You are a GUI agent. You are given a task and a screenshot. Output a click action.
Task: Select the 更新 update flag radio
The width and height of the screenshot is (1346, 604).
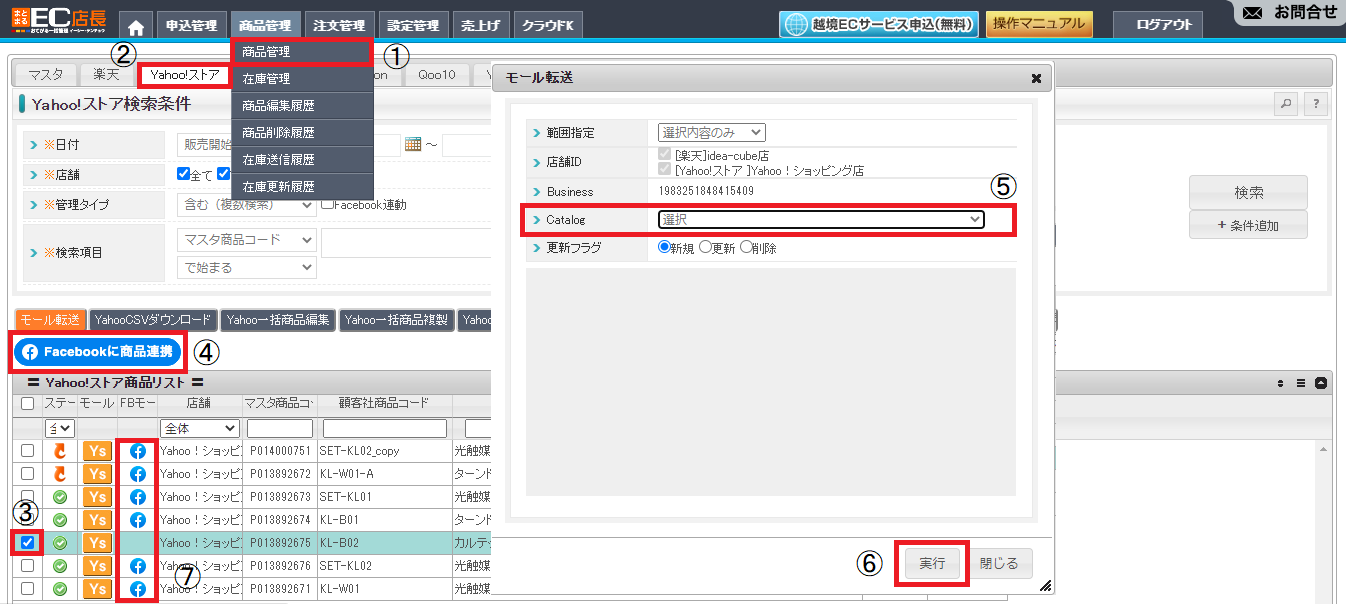(x=705, y=248)
